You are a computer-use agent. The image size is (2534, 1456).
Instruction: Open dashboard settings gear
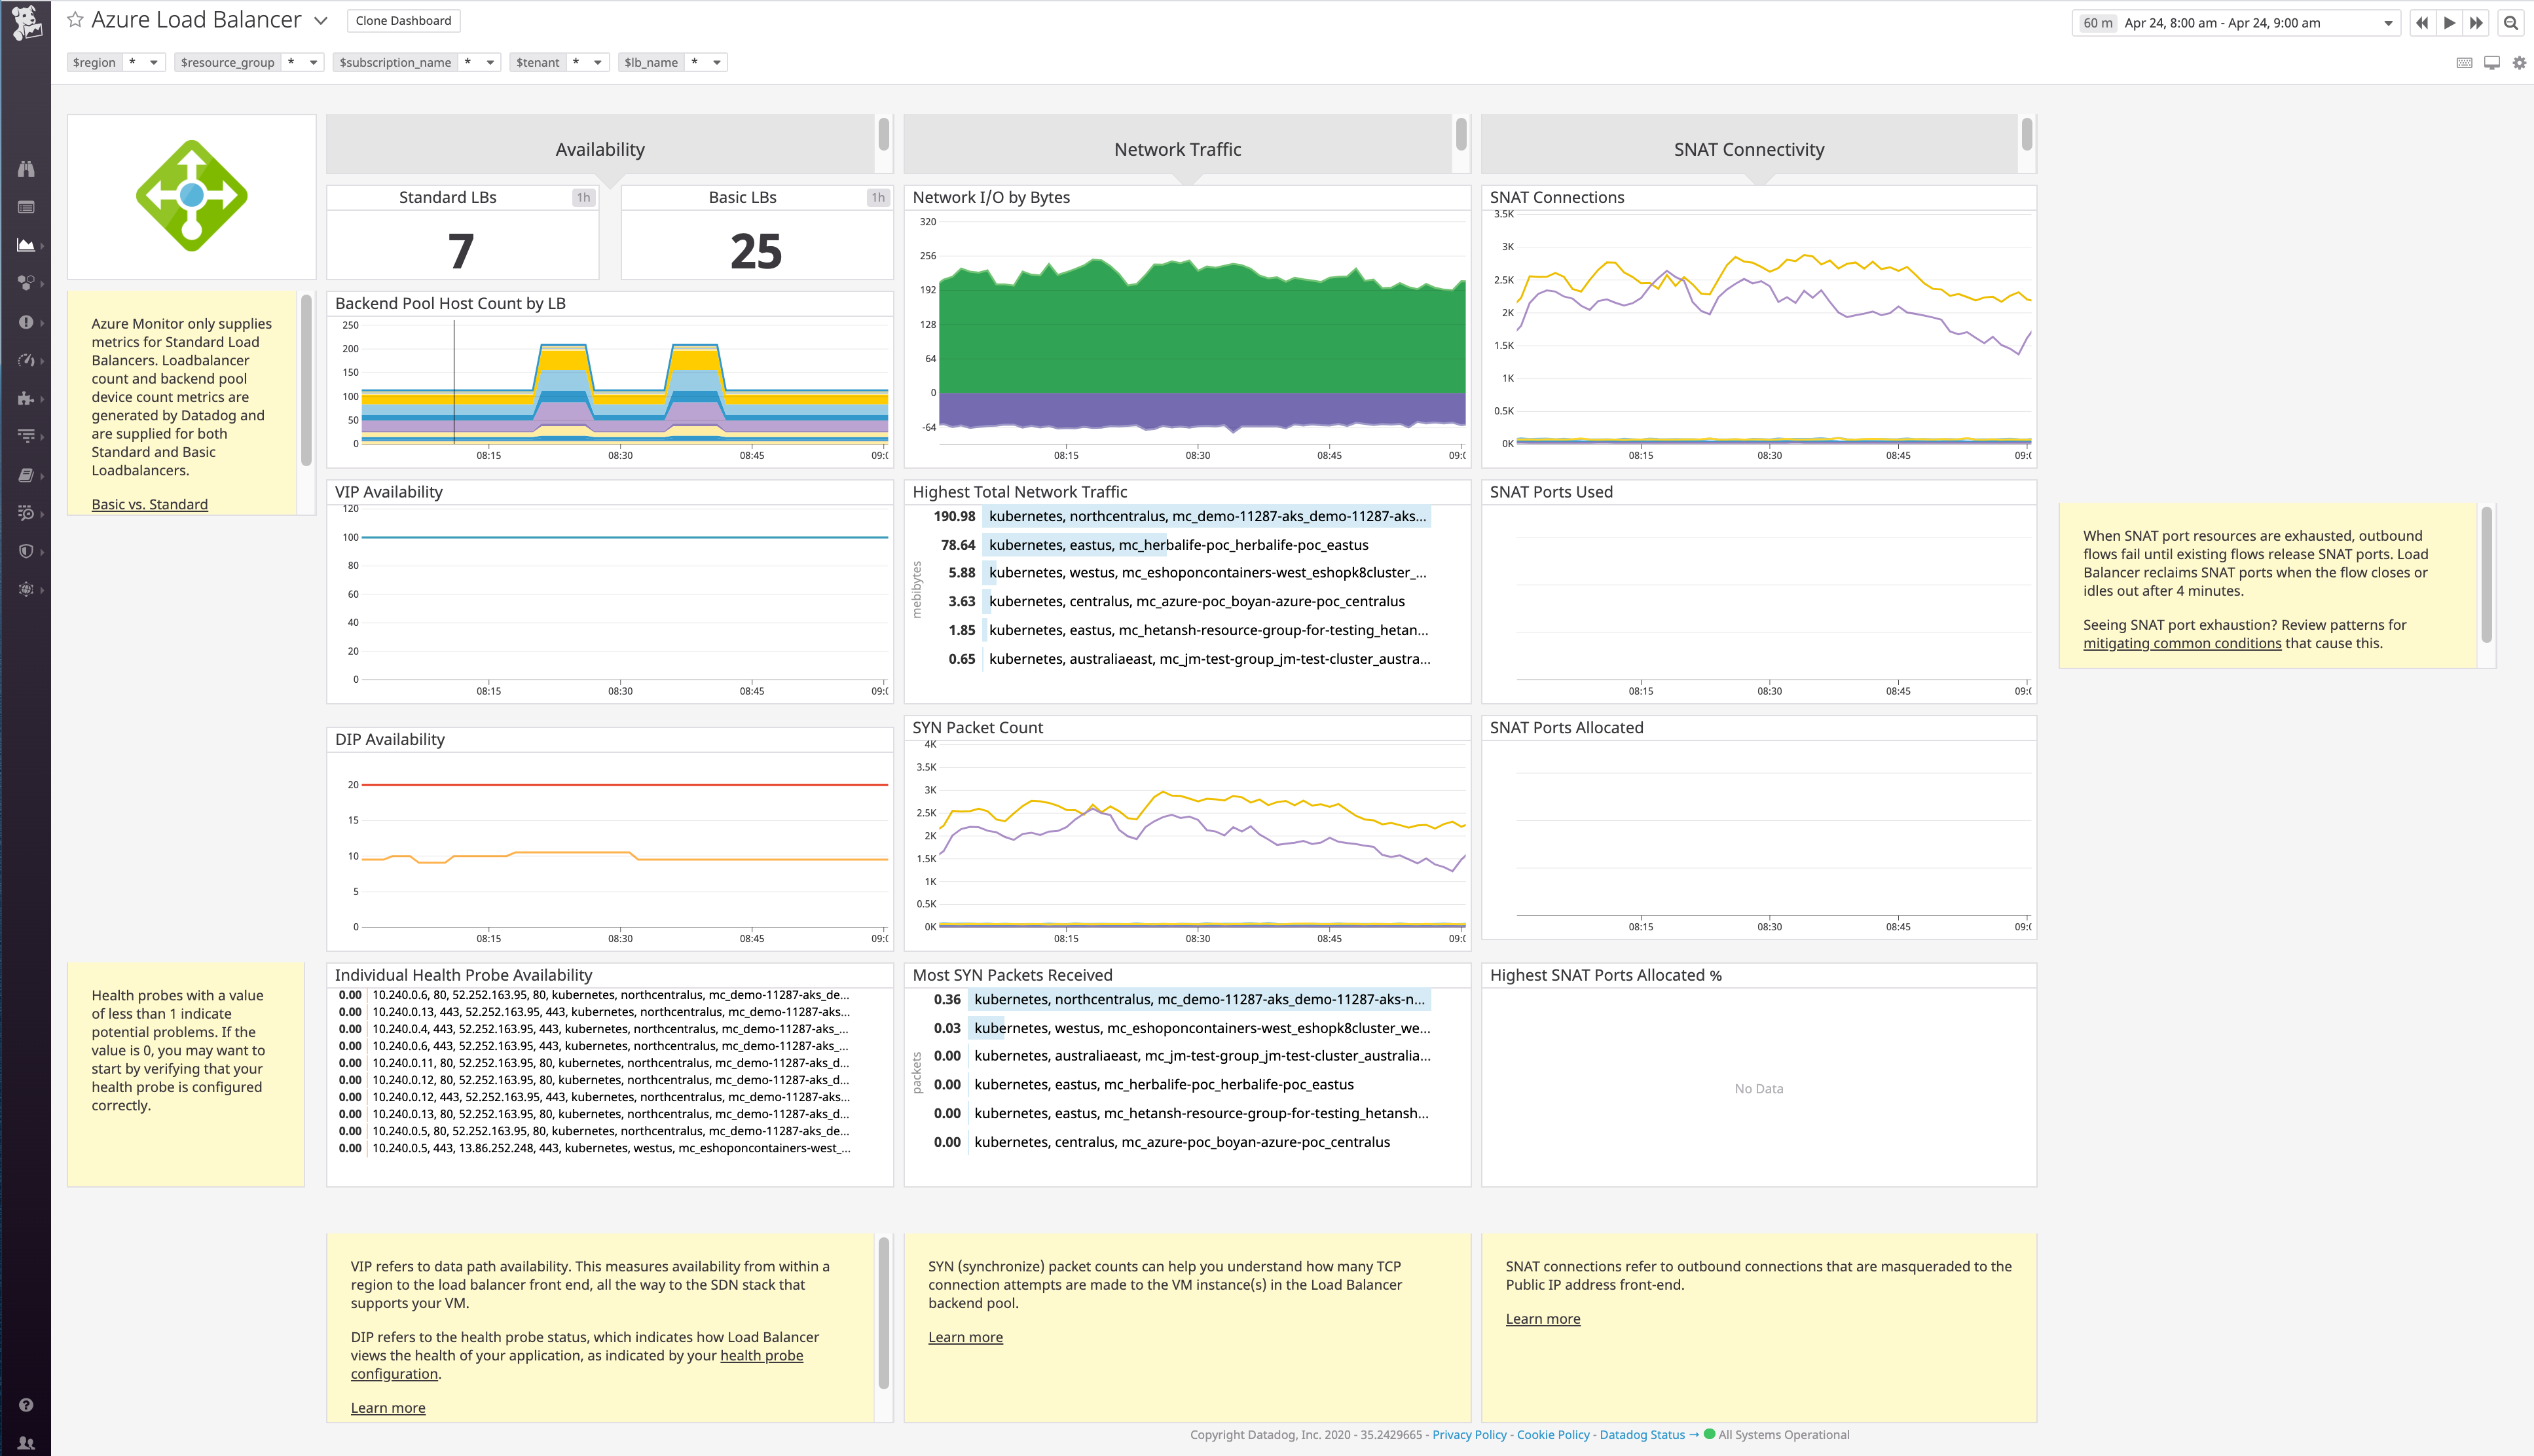point(2519,62)
